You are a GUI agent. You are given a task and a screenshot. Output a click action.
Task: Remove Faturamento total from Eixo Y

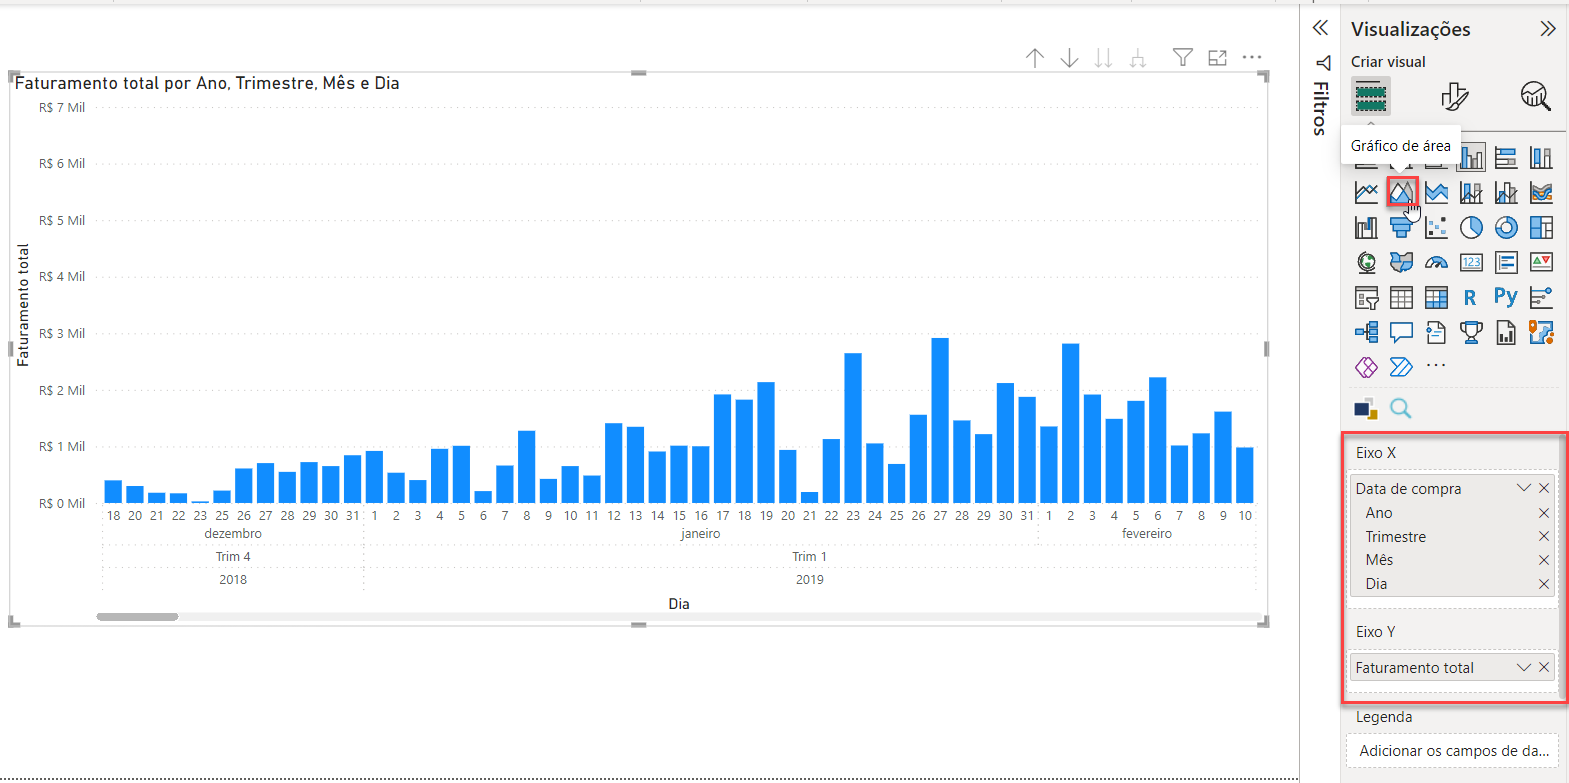coord(1544,667)
